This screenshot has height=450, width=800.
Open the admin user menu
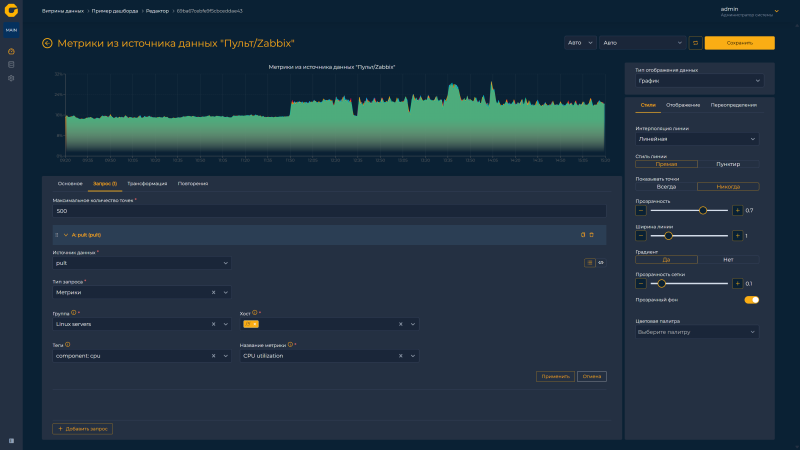[749, 11]
